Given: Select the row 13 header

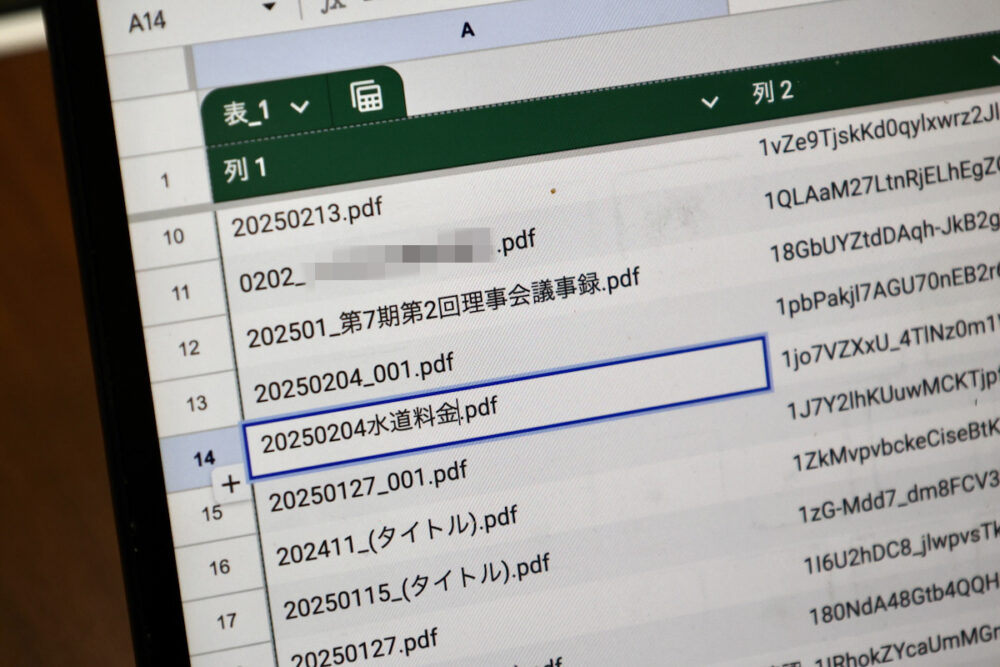Looking at the screenshot, I should click(x=196, y=403).
